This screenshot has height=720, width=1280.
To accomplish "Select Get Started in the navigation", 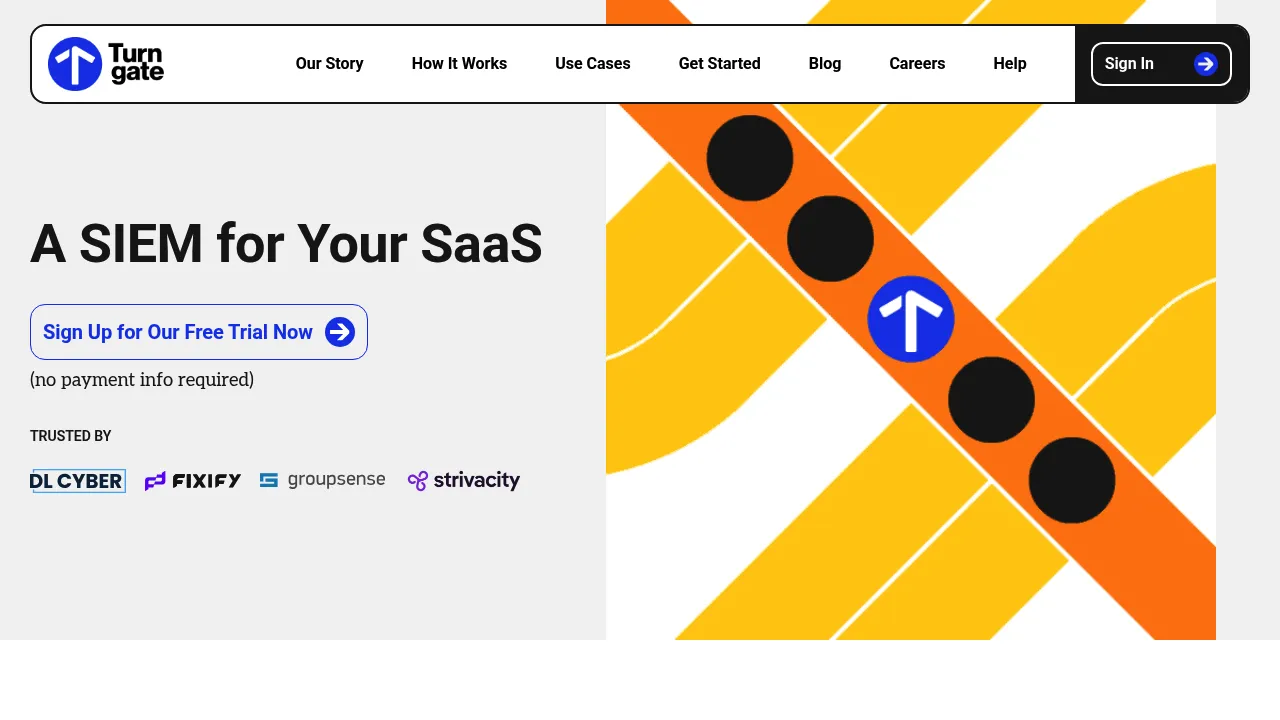I will pos(720,64).
